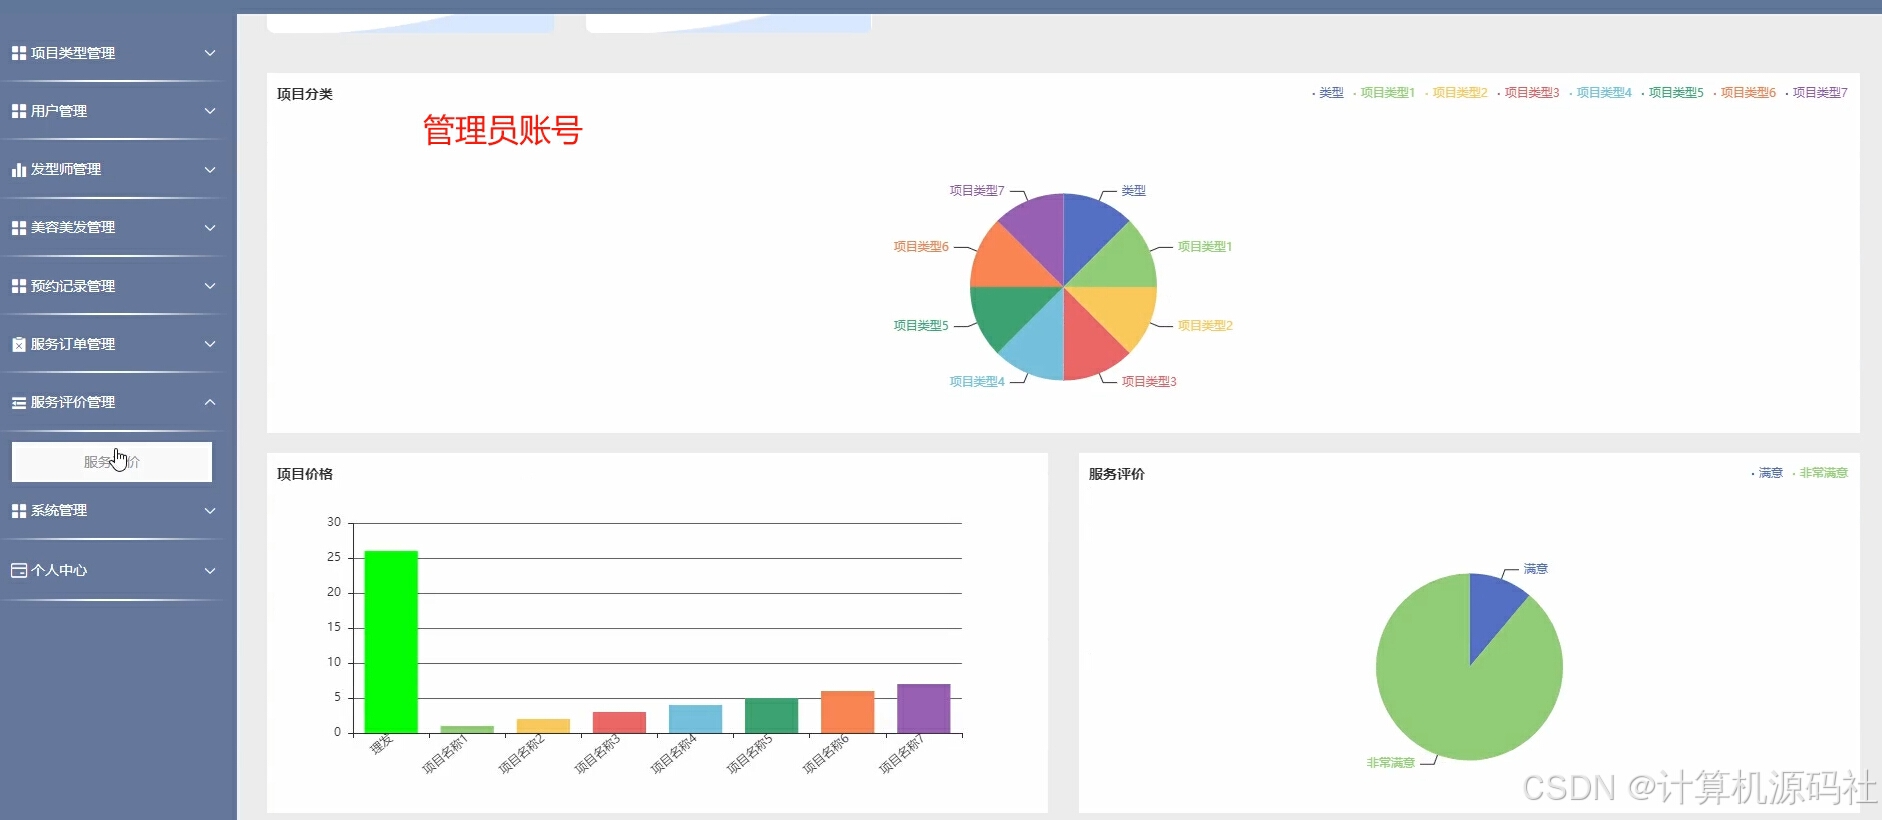Click the dark green 项目类型5 pie slice

click(1006, 311)
